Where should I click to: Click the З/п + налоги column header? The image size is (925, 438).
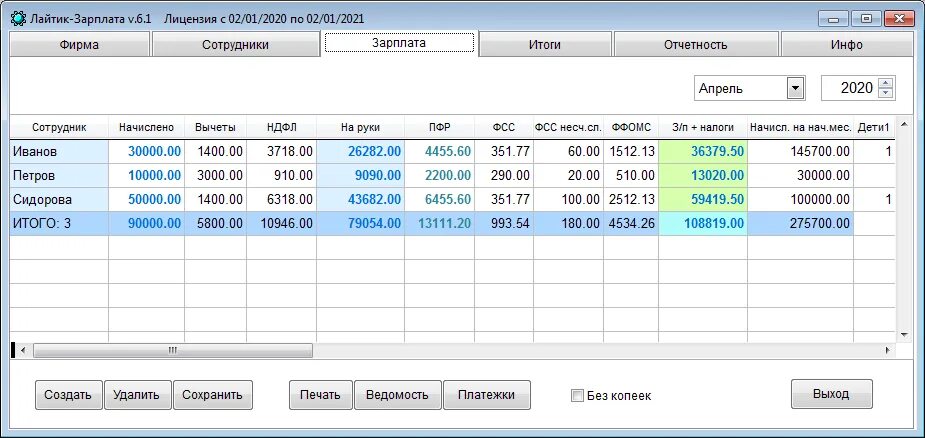coord(703,127)
